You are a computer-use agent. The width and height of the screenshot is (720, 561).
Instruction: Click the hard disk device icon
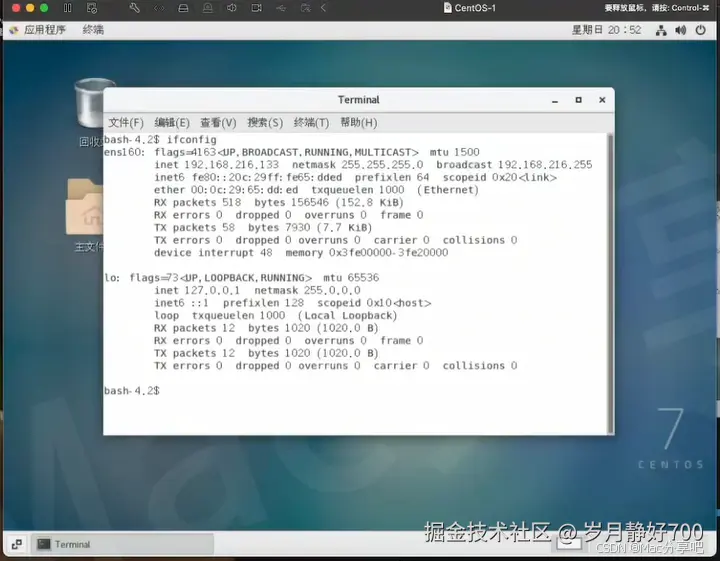tap(183, 8)
